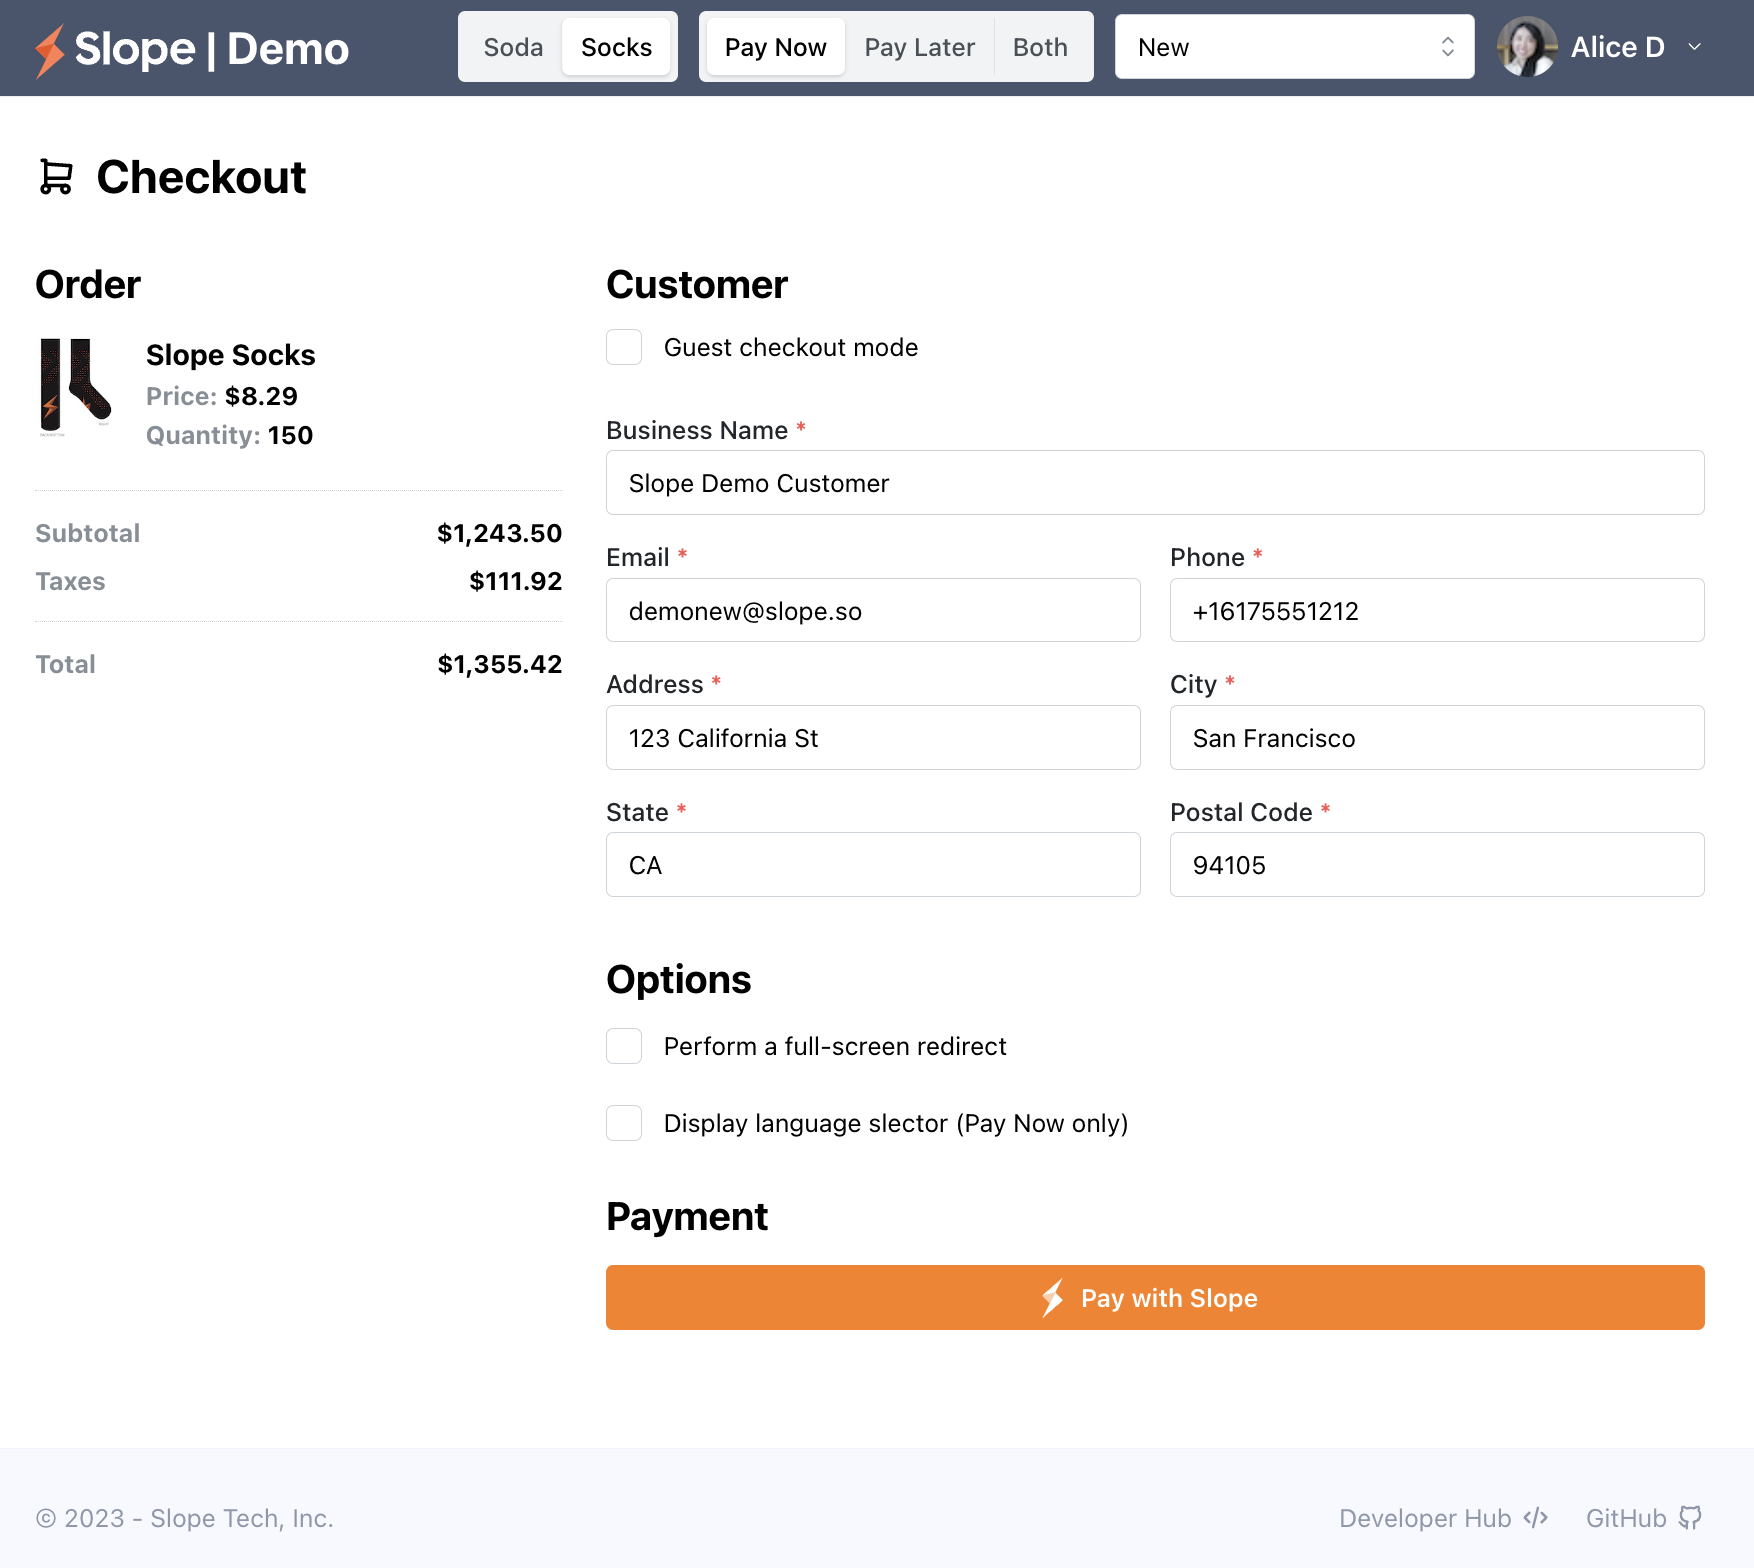Switch to the Soda product tab
Screen dimensions: 1754x1568
pos(513,47)
